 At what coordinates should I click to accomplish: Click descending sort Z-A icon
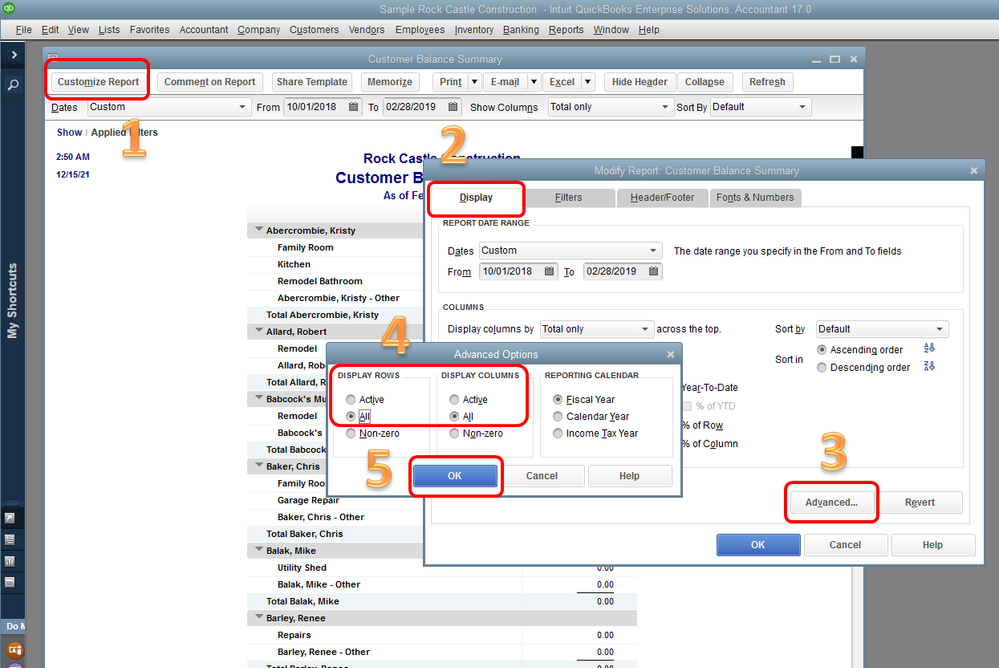[930, 366]
